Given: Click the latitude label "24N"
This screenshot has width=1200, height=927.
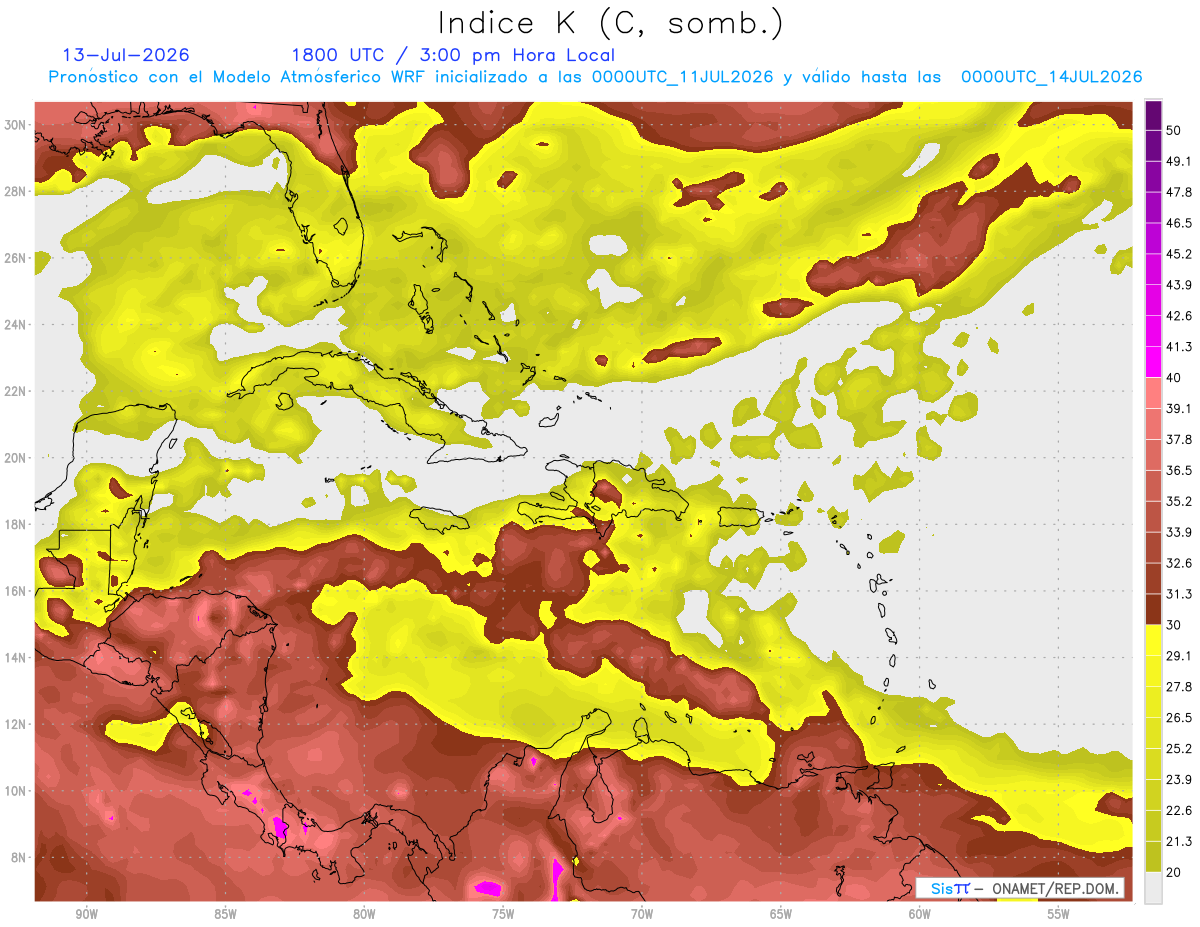Looking at the screenshot, I should tap(16, 325).
